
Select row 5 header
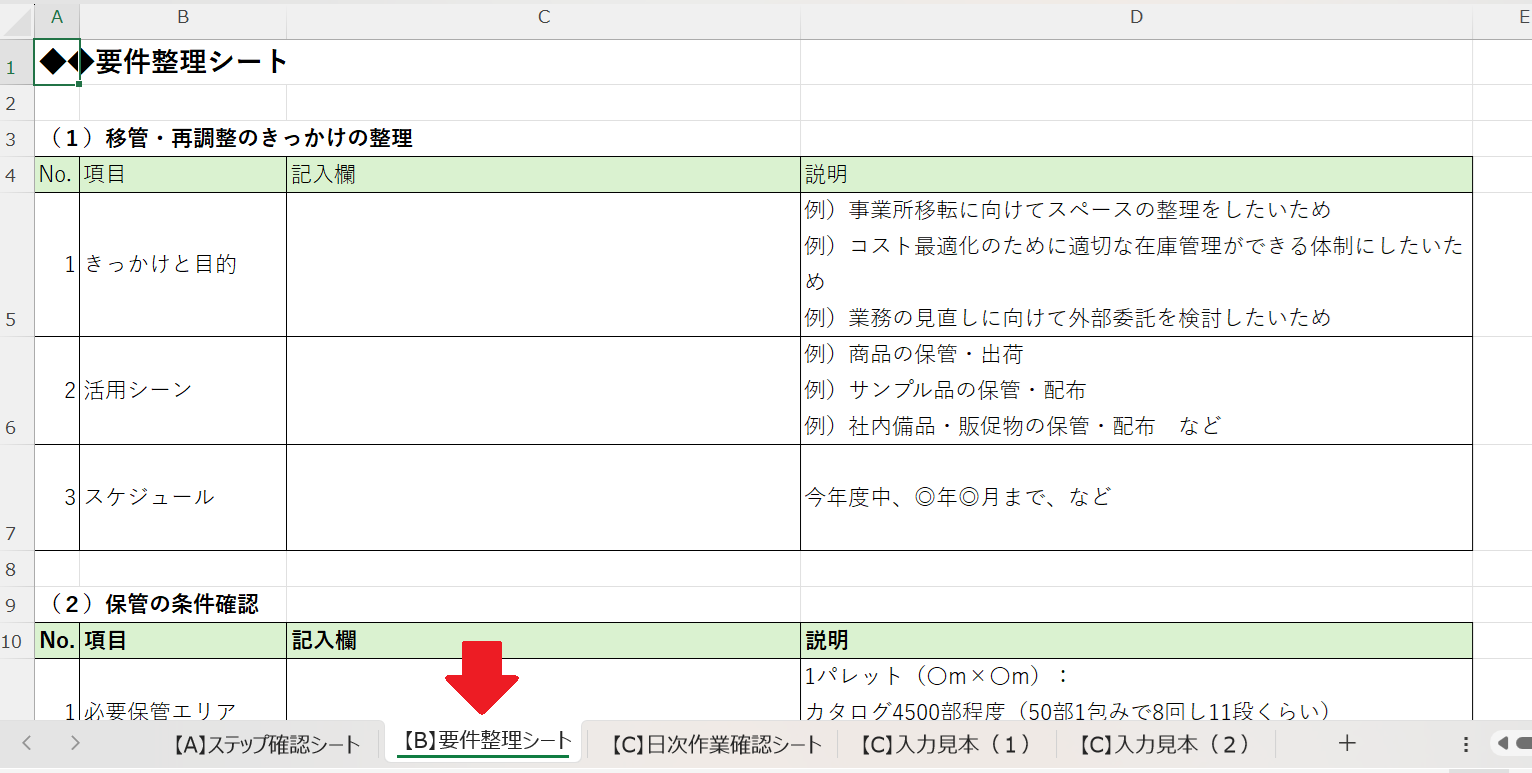(x=11, y=320)
